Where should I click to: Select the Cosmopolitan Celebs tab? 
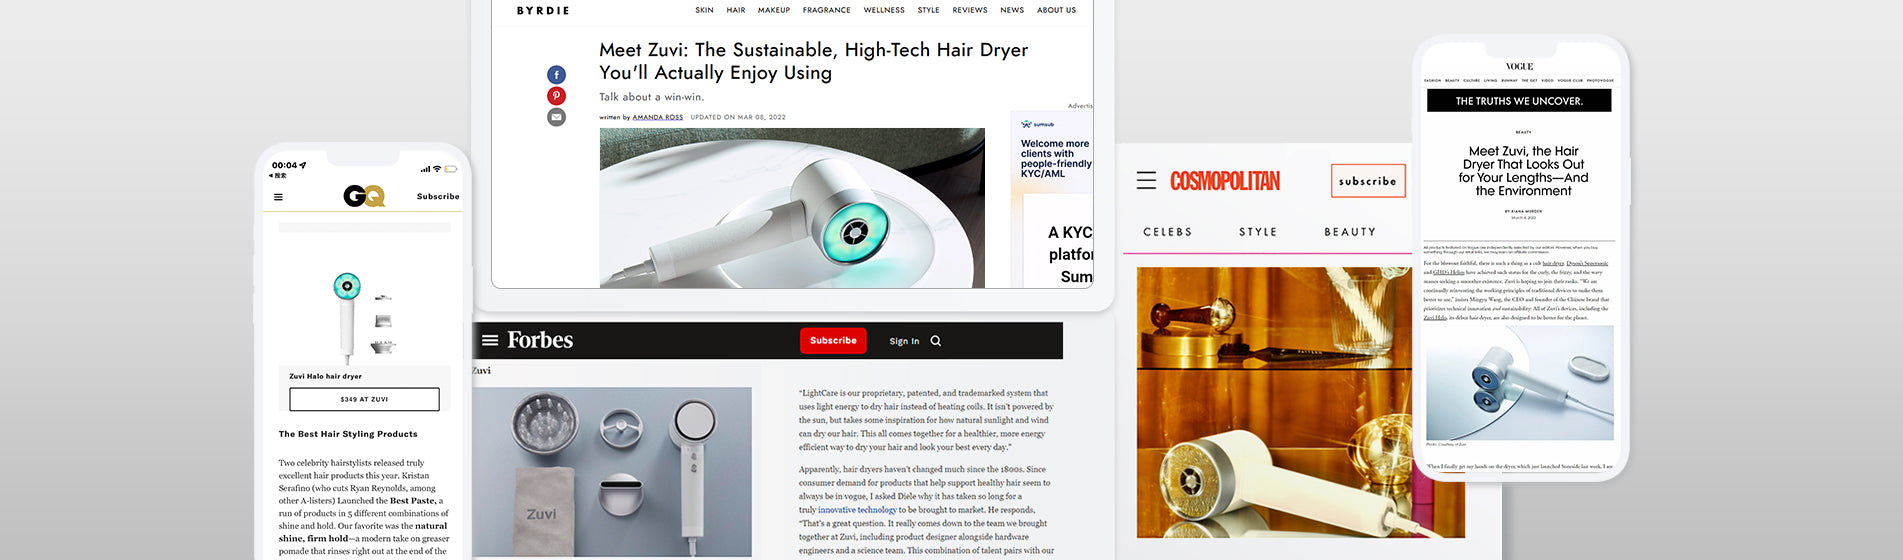coord(1168,232)
